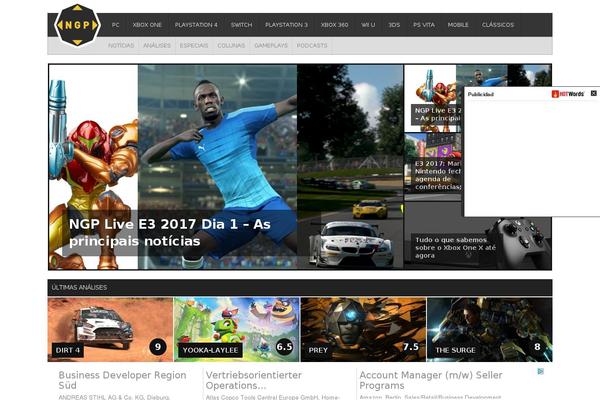Viewport: 600px width, 400px height.
Task: Open Tudo o que sabemos Xbox One X article
Action: [x=455, y=248]
